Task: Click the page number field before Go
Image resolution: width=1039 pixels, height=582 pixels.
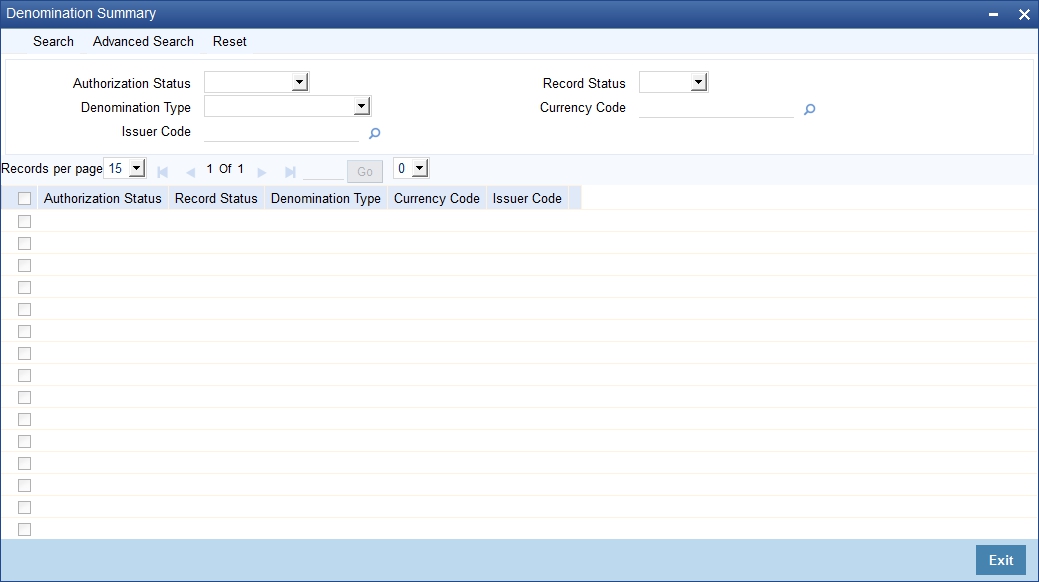Action: 323,172
